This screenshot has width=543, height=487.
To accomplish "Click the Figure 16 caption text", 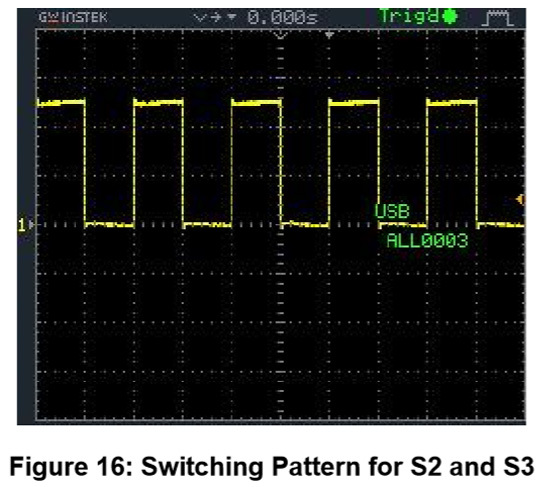I will [x=272, y=466].
